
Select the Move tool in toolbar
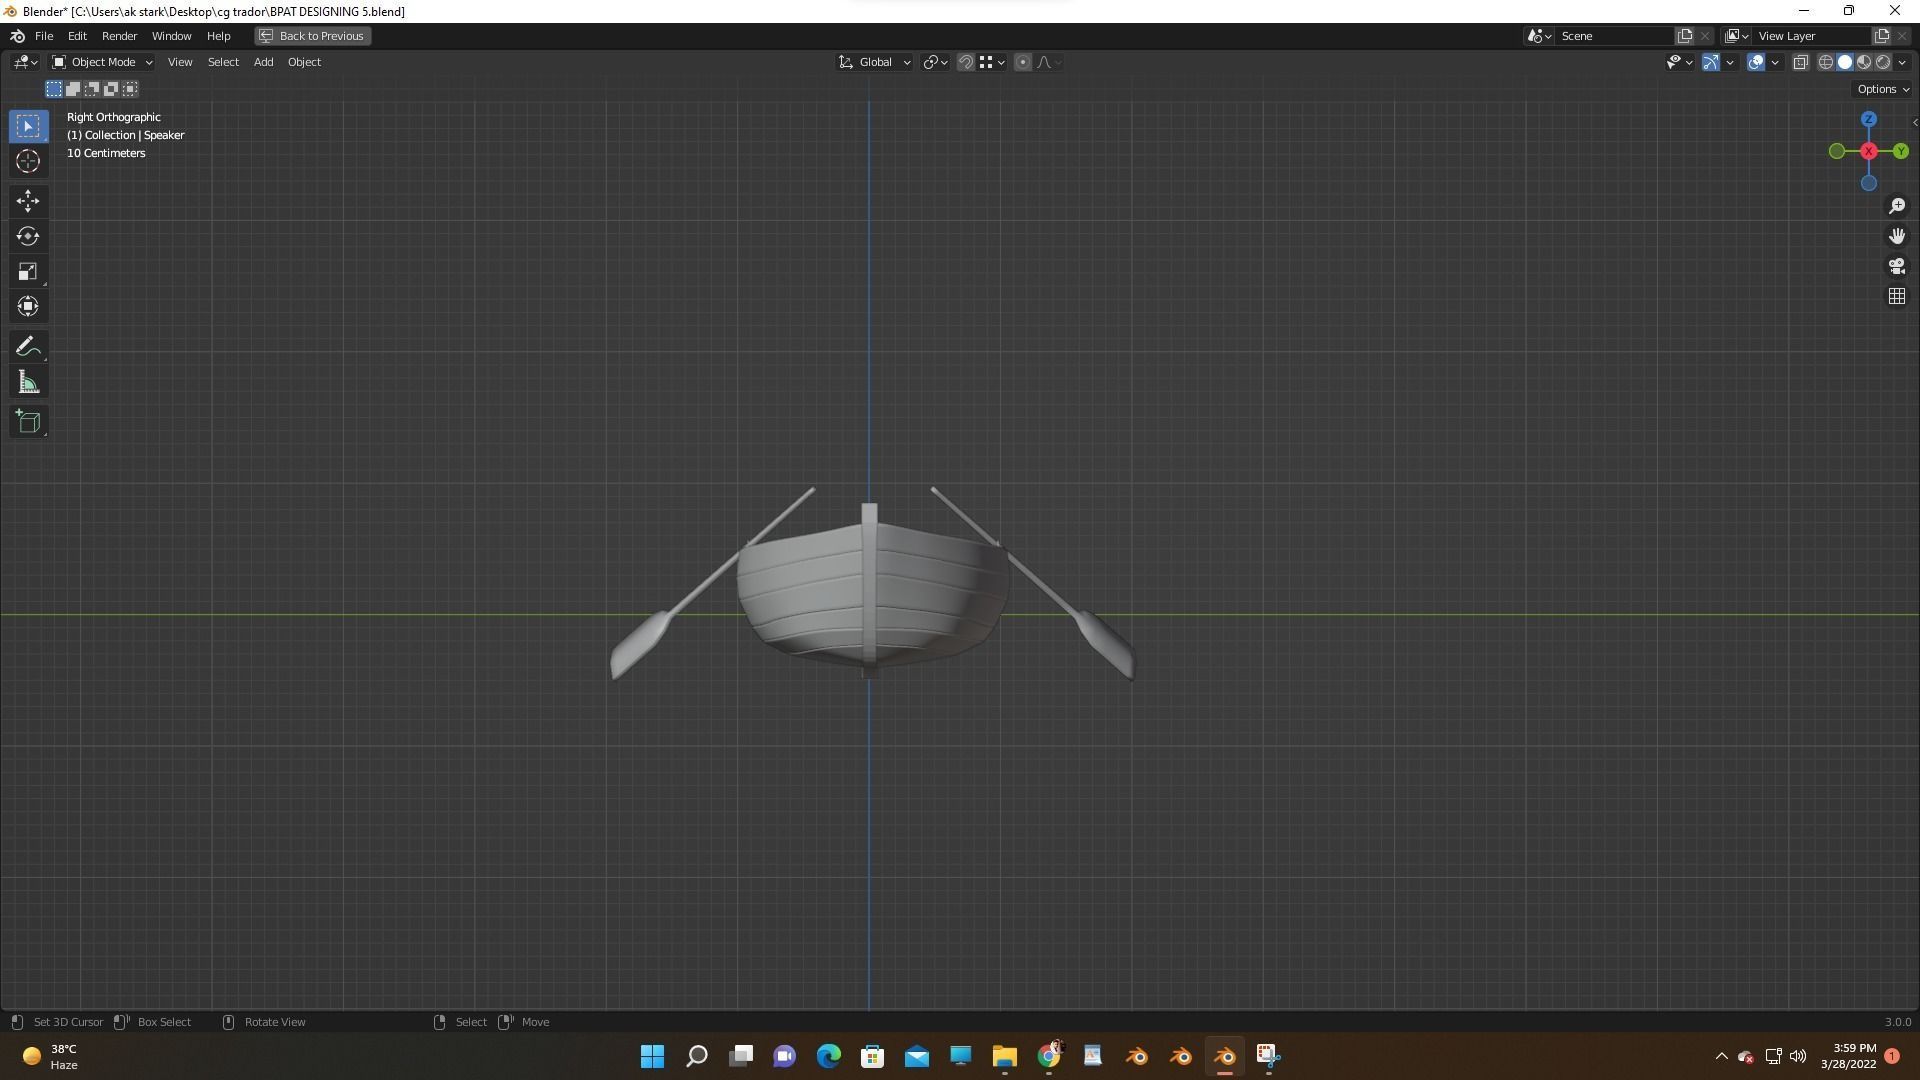[28, 201]
